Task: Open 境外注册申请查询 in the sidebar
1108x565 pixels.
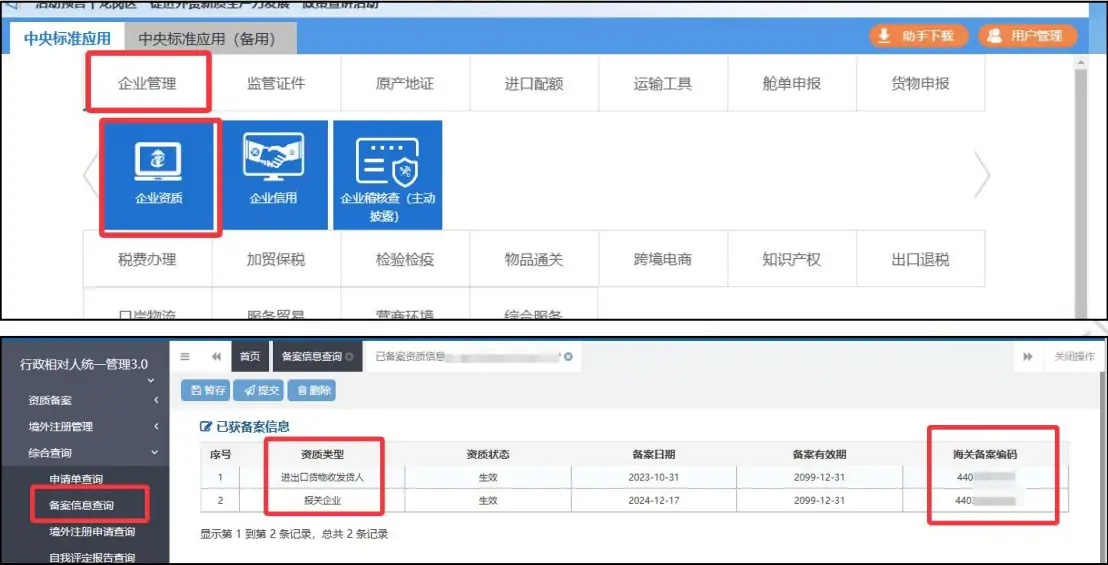Action: pos(92,531)
